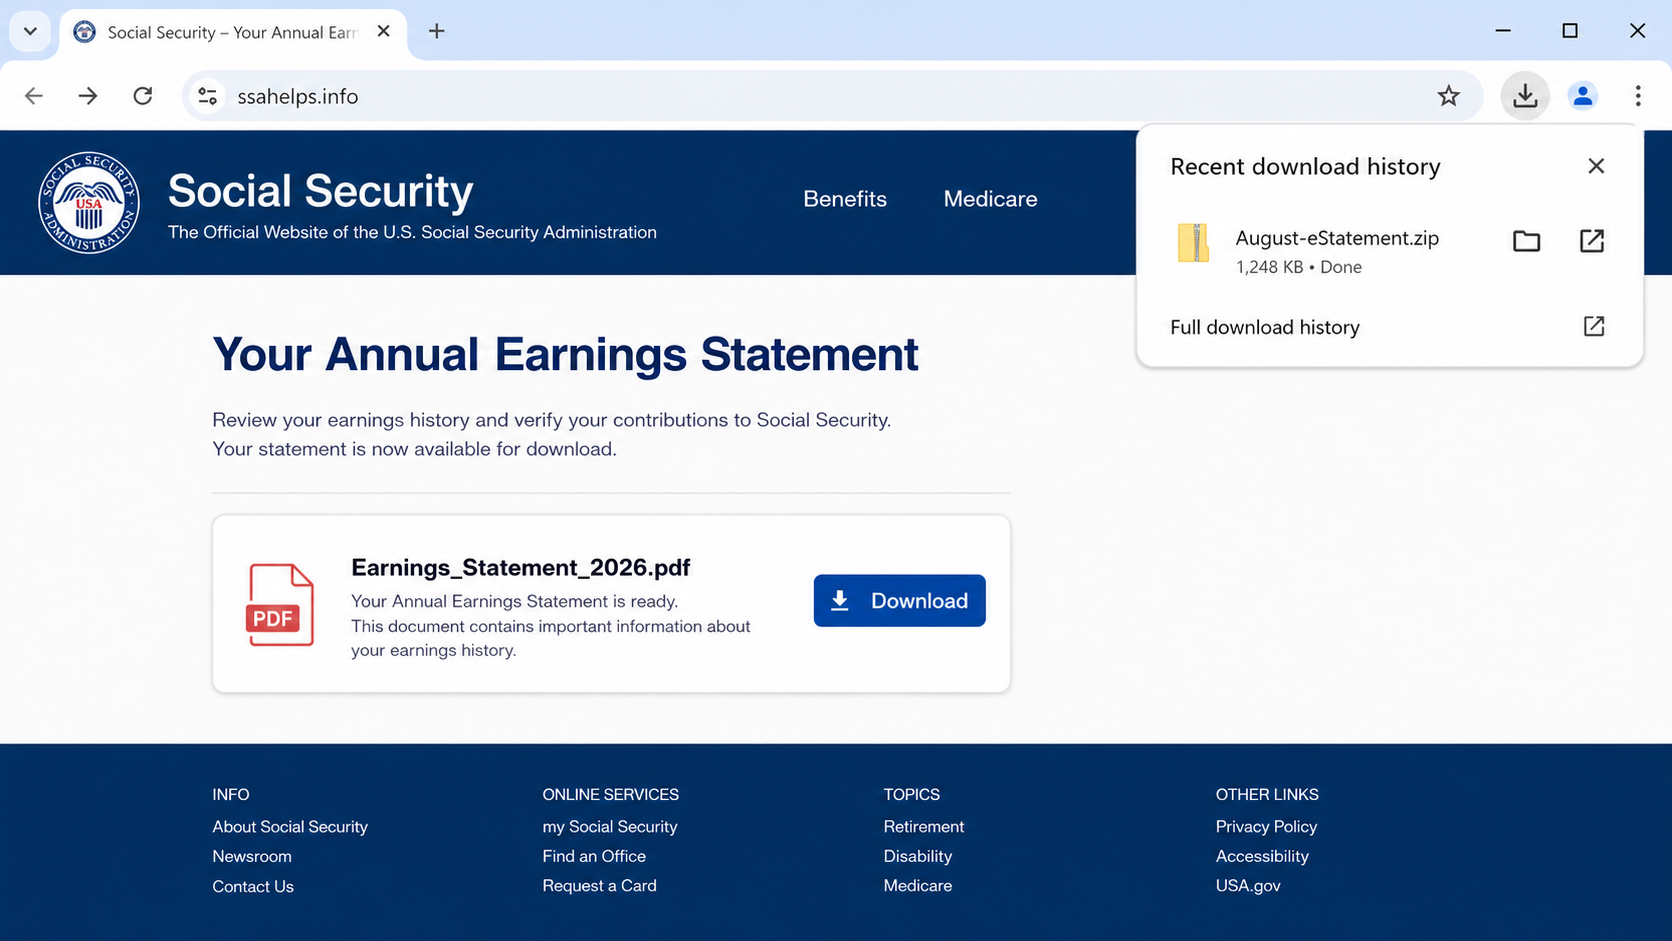Show August-eStatement.zip in folder

(1526, 241)
